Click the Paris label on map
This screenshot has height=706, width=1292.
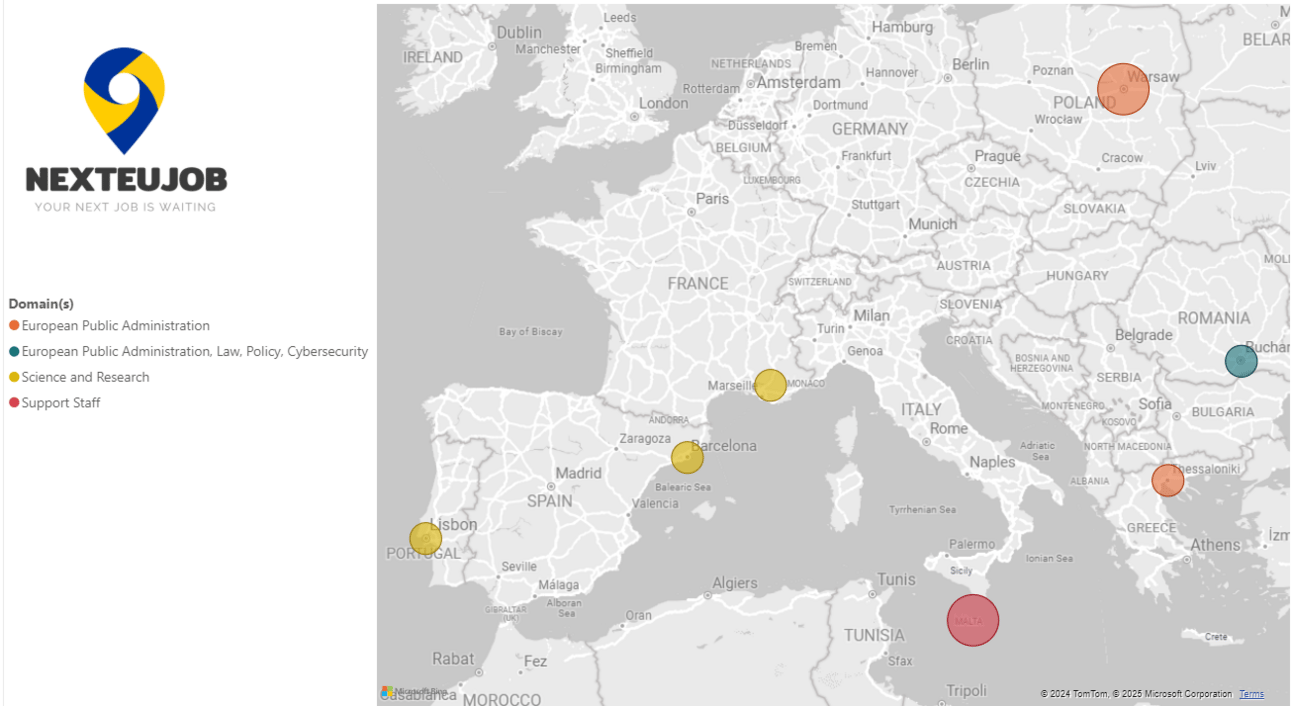coord(712,199)
